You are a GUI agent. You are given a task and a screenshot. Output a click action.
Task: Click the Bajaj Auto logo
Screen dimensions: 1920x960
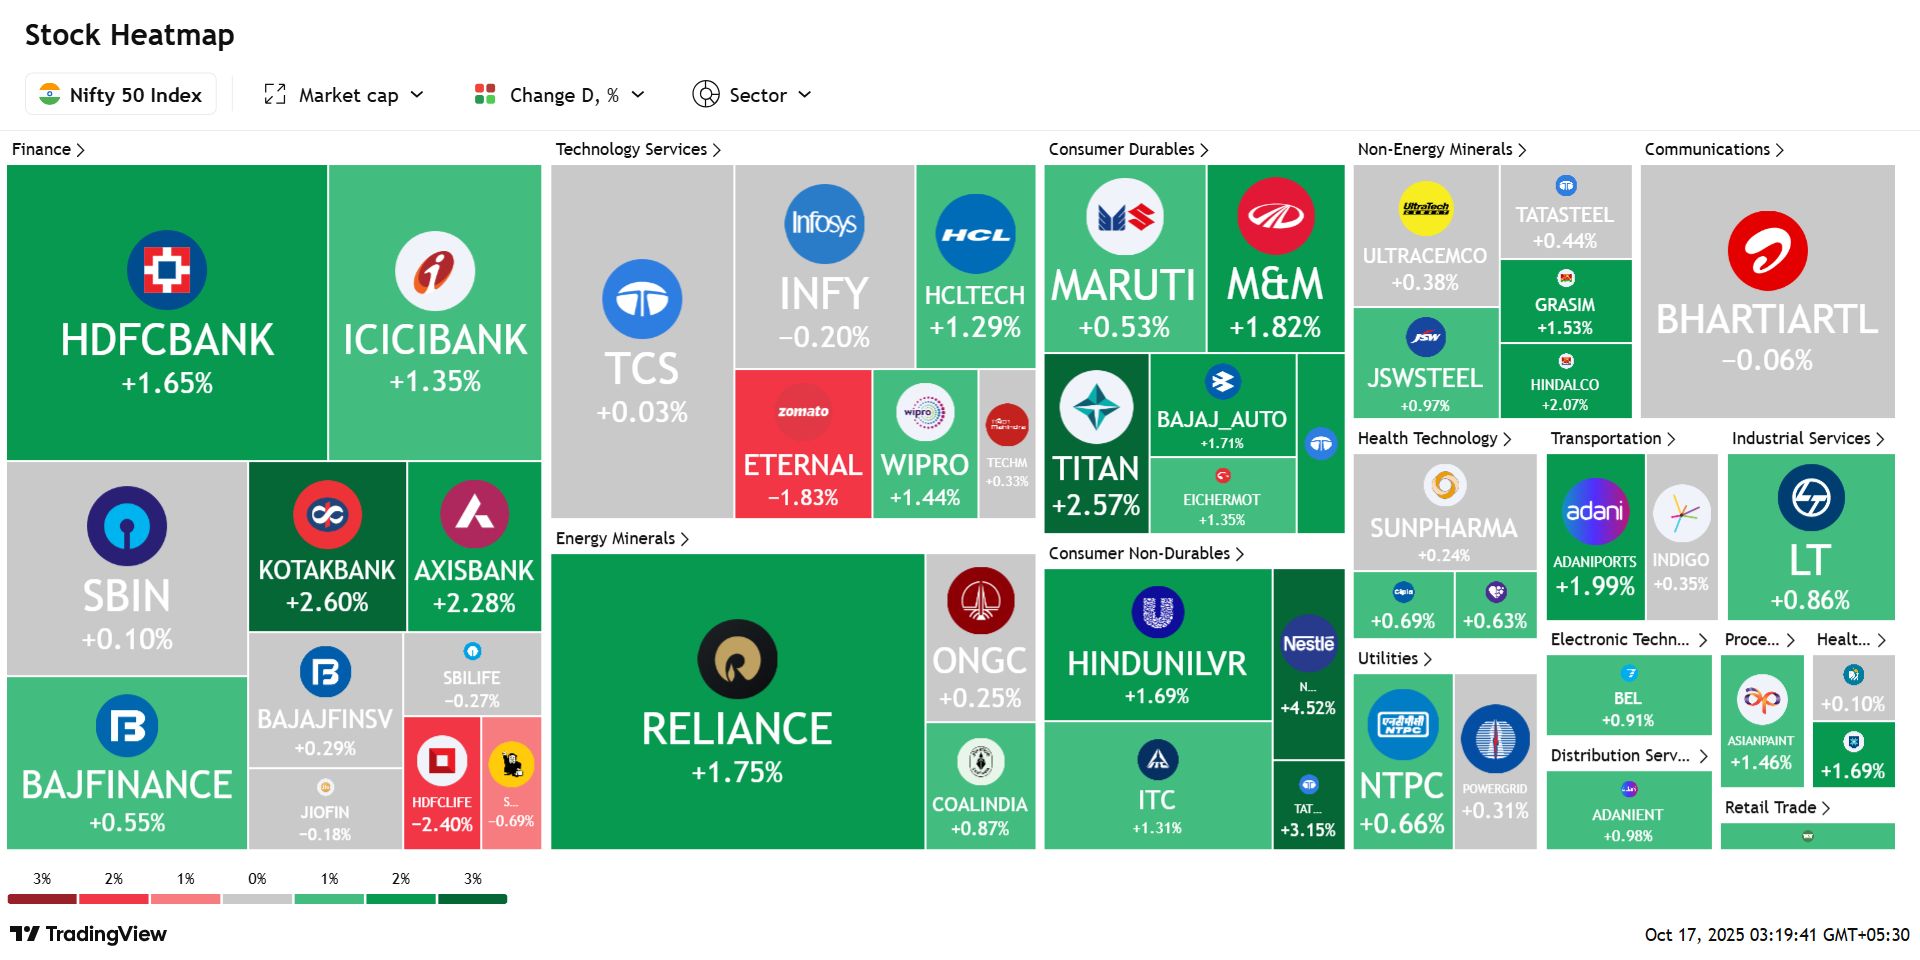[1222, 381]
